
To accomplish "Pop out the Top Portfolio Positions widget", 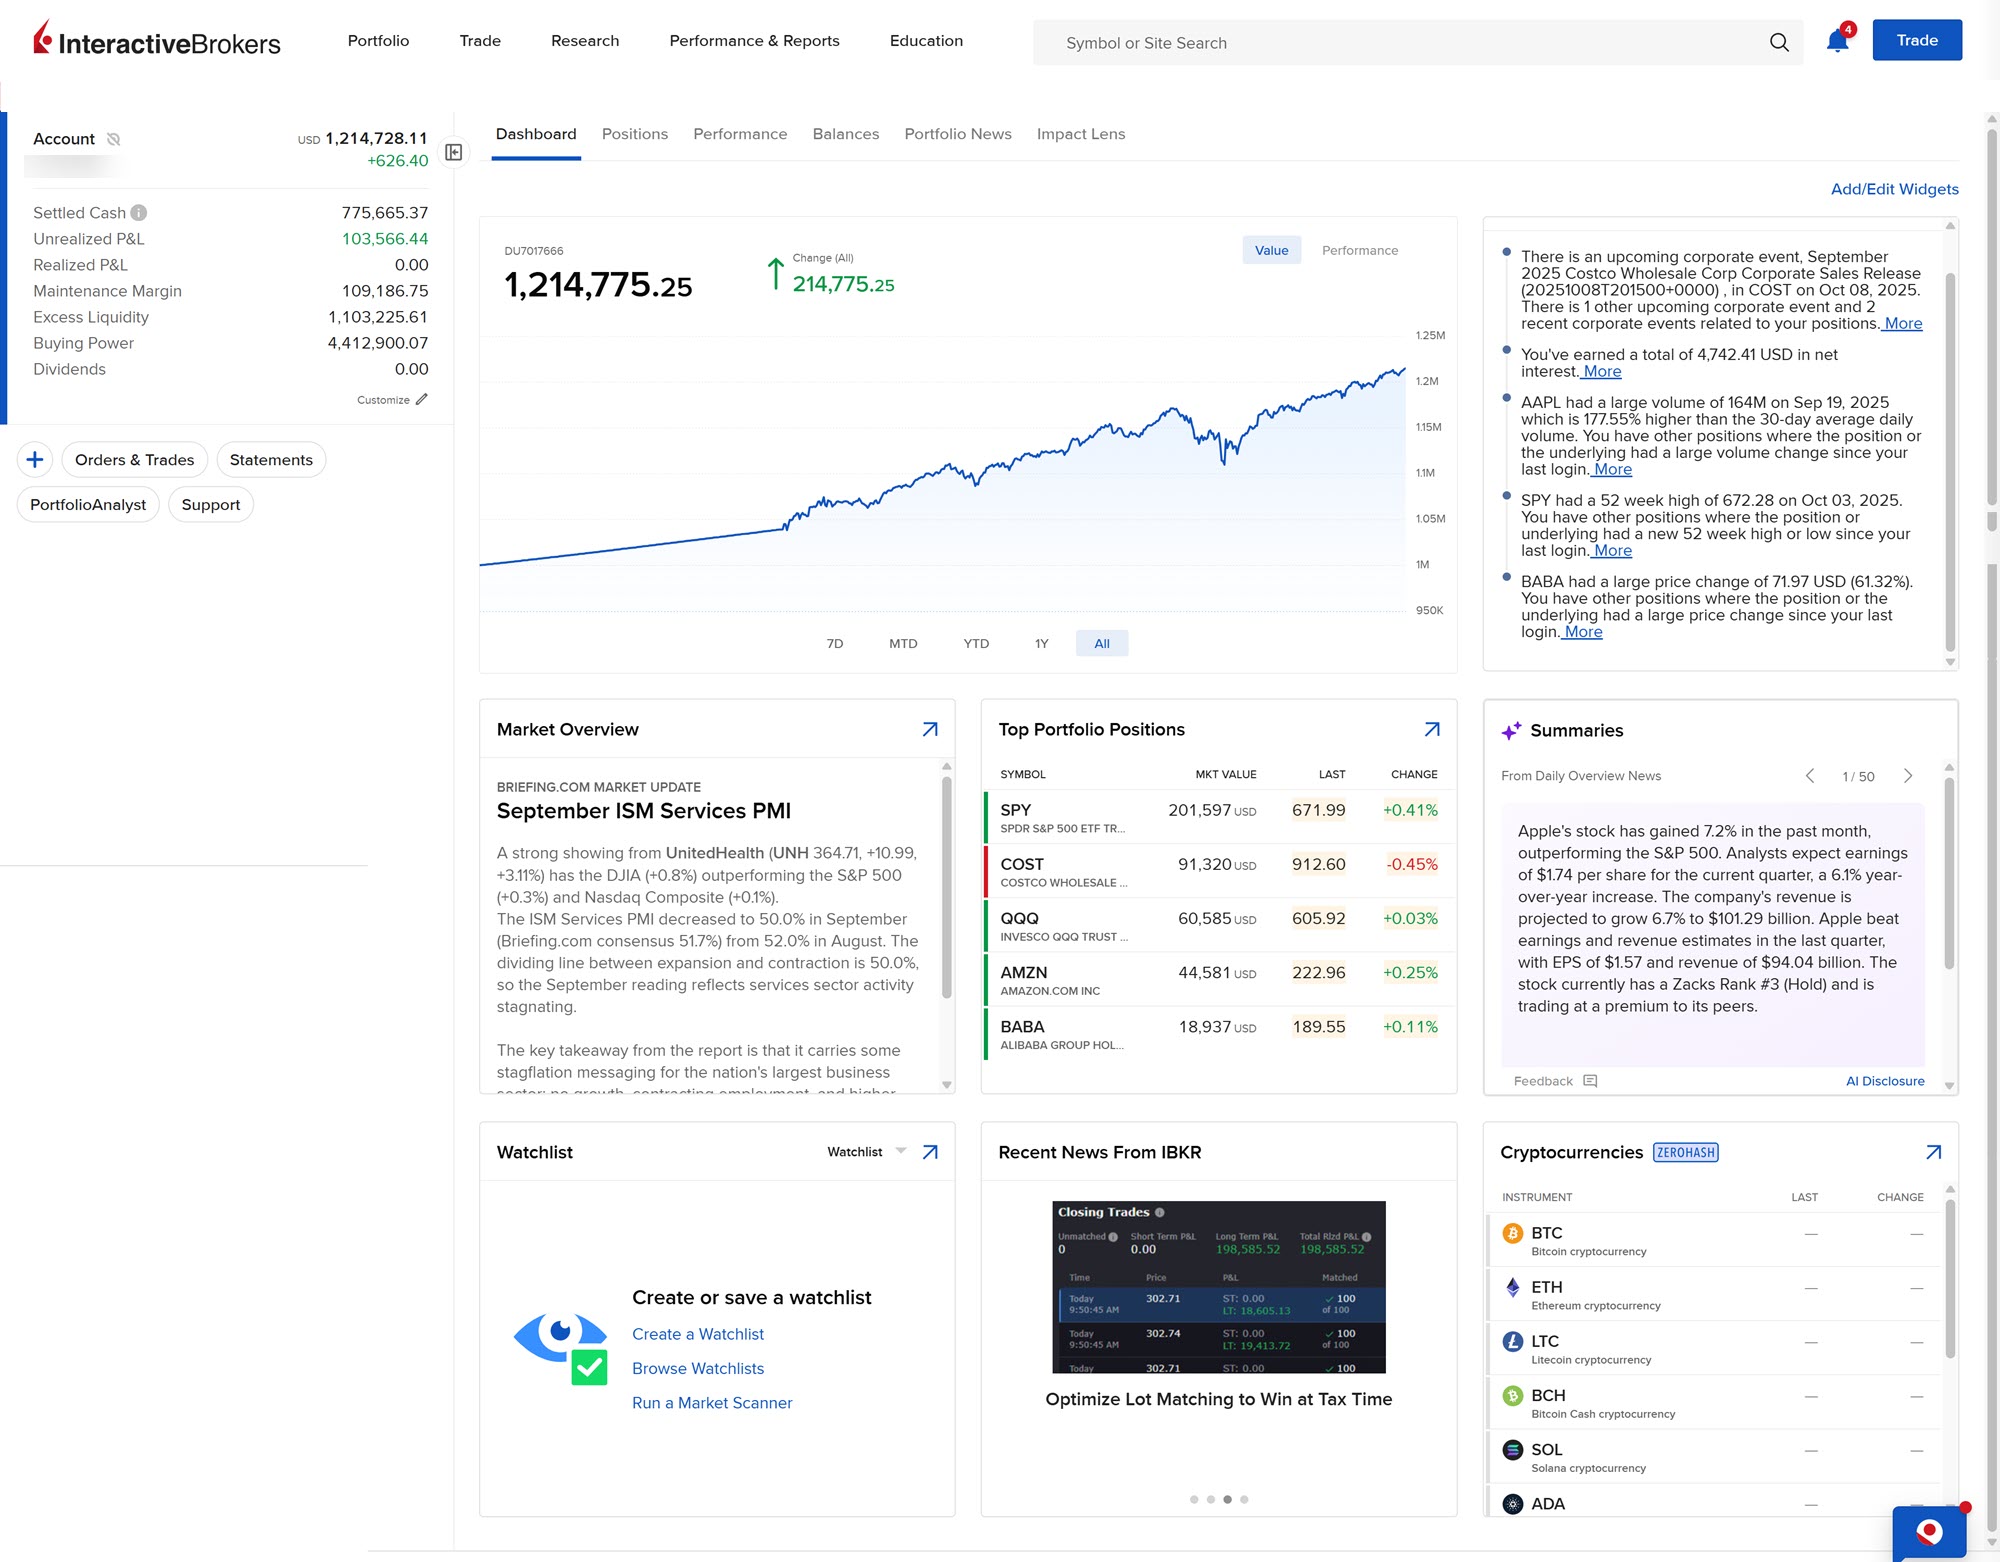I will (1431, 730).
